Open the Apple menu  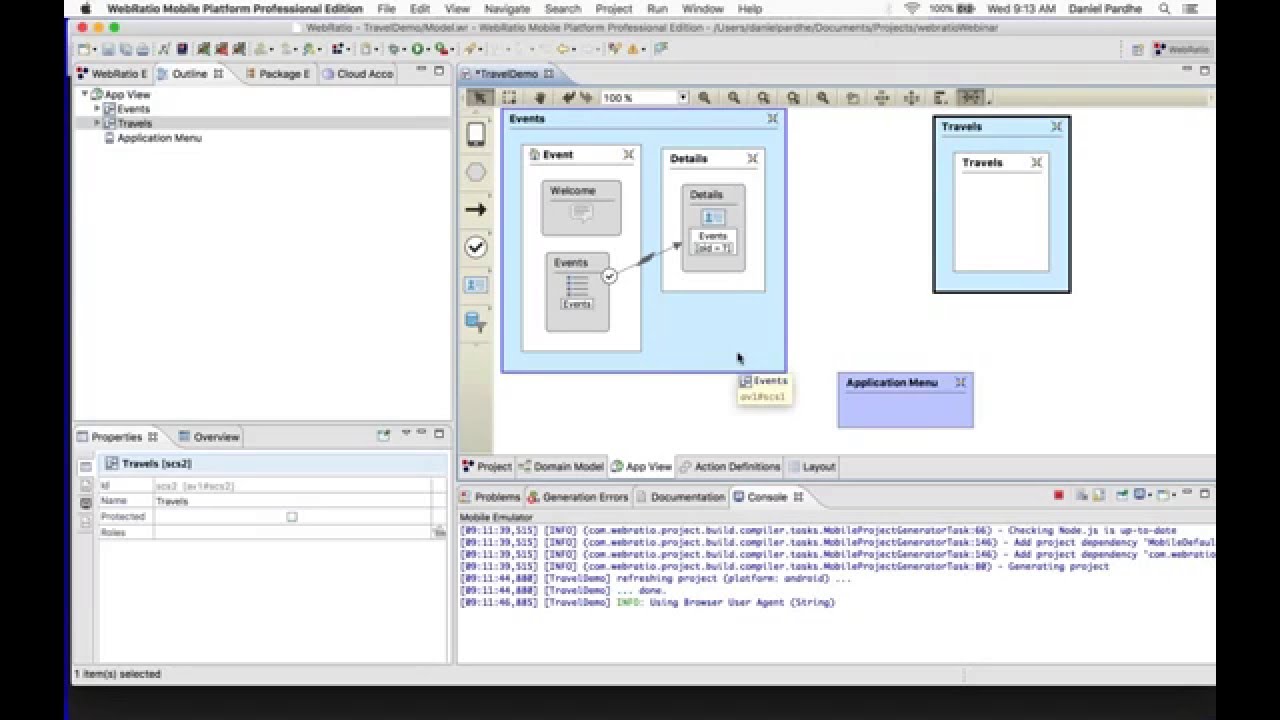click(86, 9)
